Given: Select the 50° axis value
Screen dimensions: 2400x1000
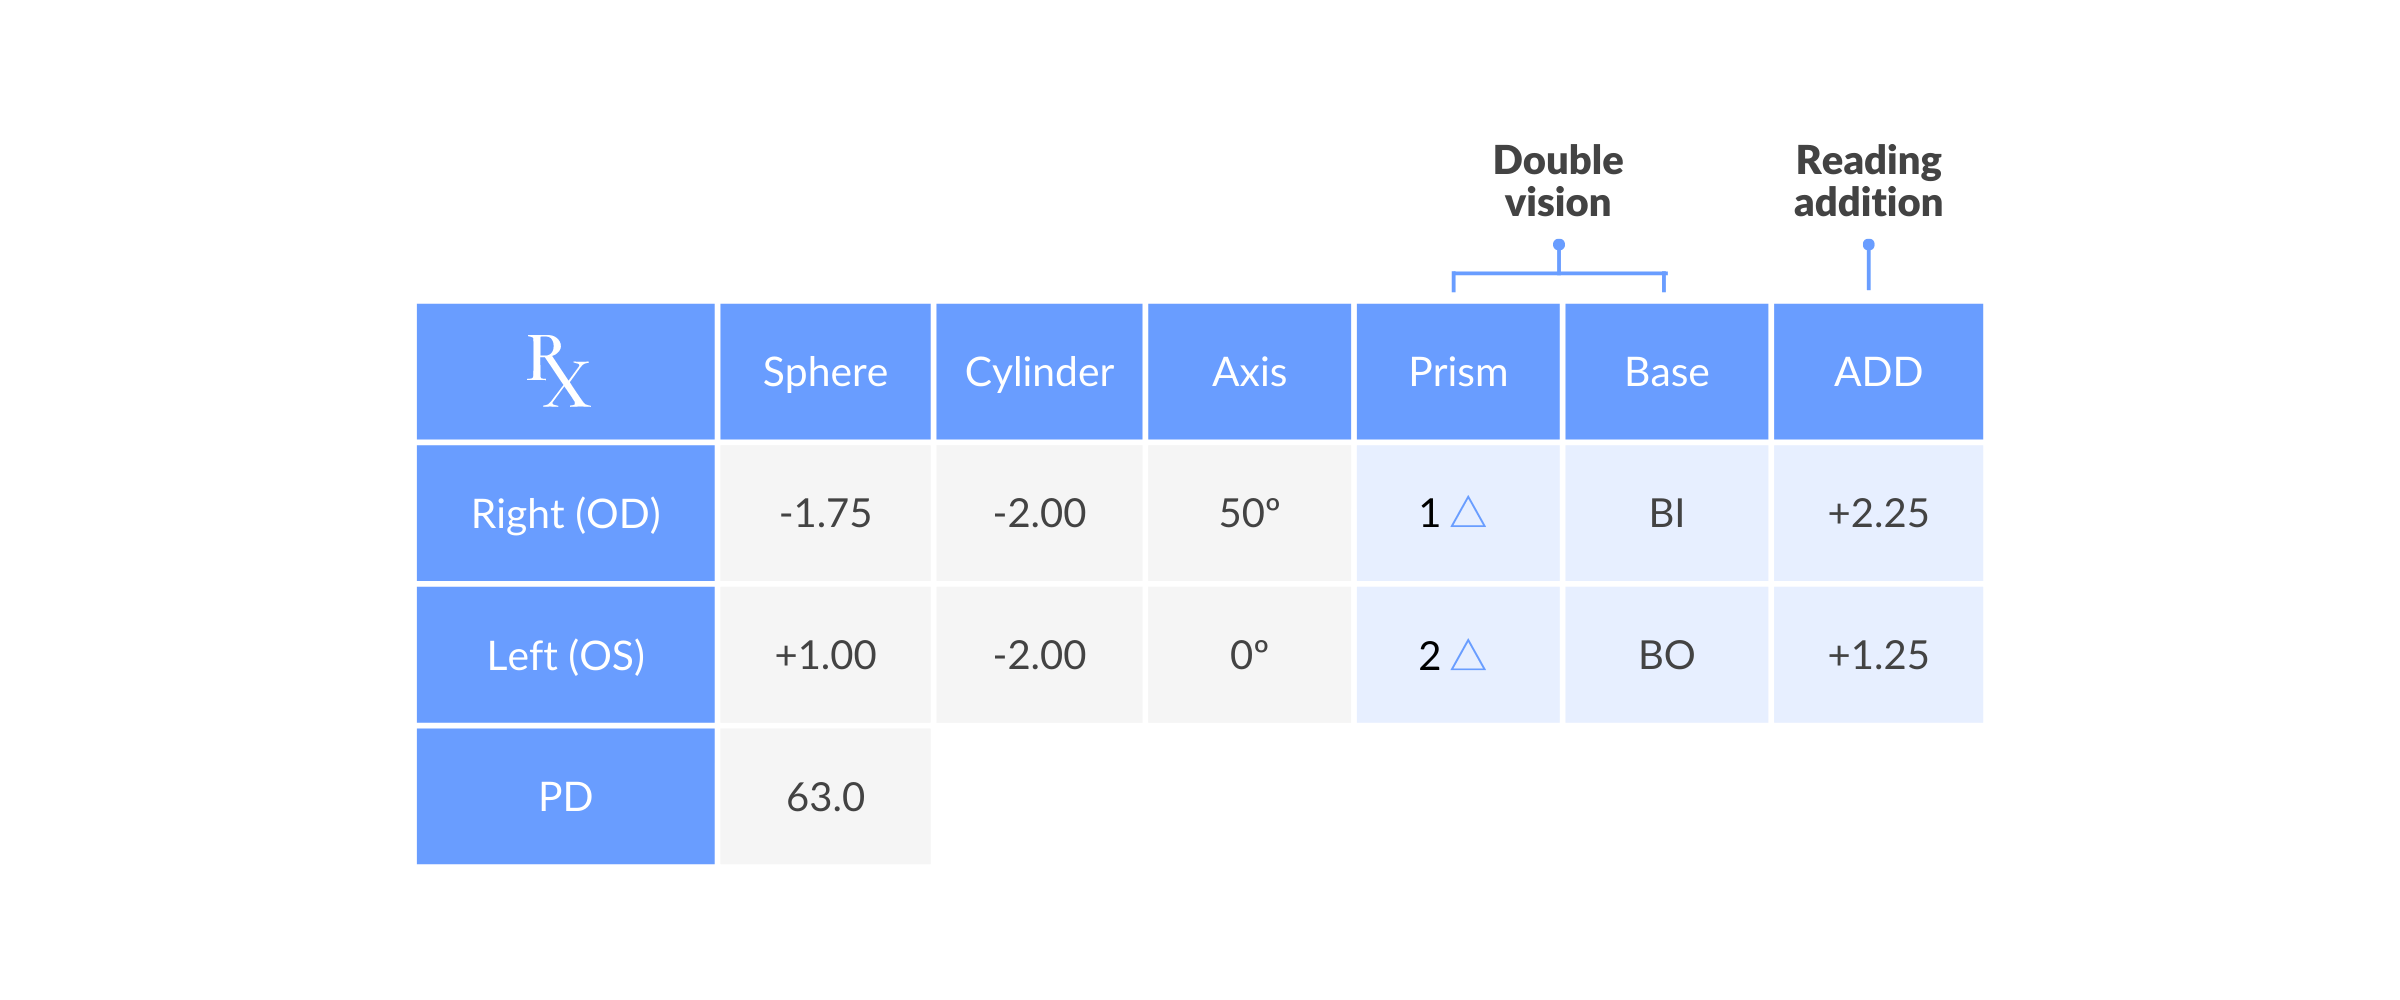Looking at the screenshot, I should tap(1249, 514).
